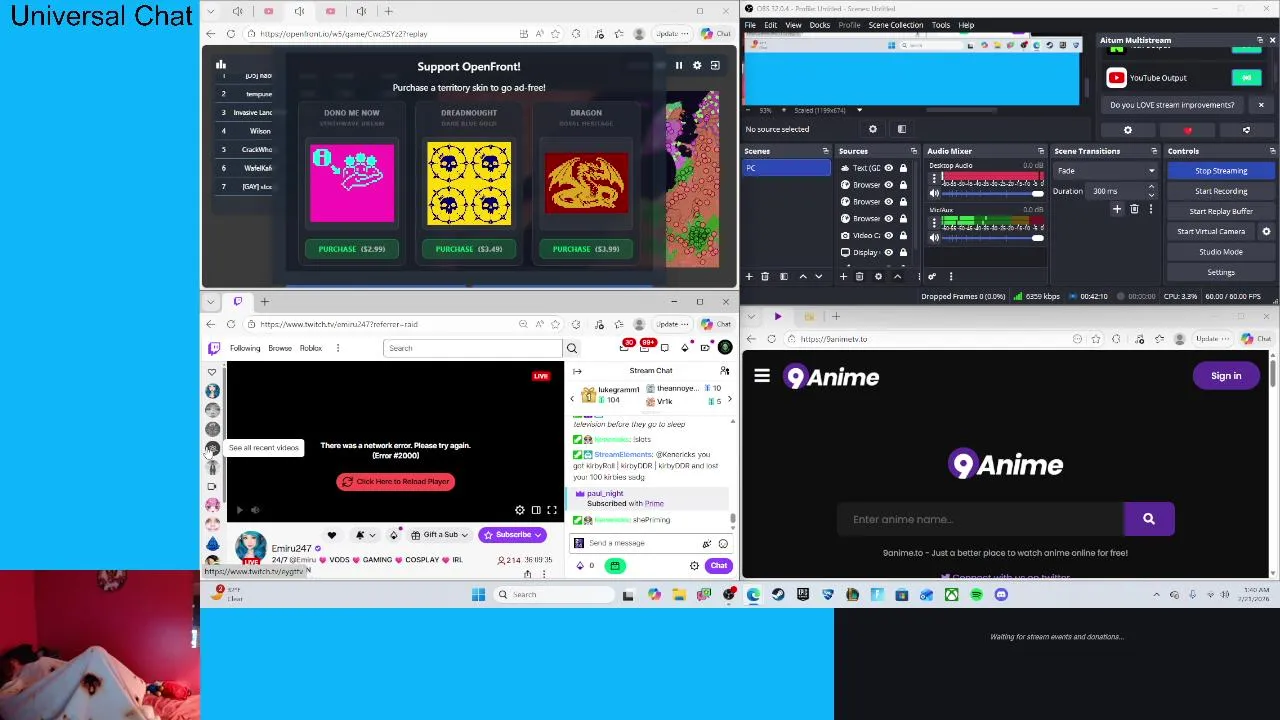Open the Browse tab on Twitch
Viewport: 1280px width, 720px height.
click(280, 348)
